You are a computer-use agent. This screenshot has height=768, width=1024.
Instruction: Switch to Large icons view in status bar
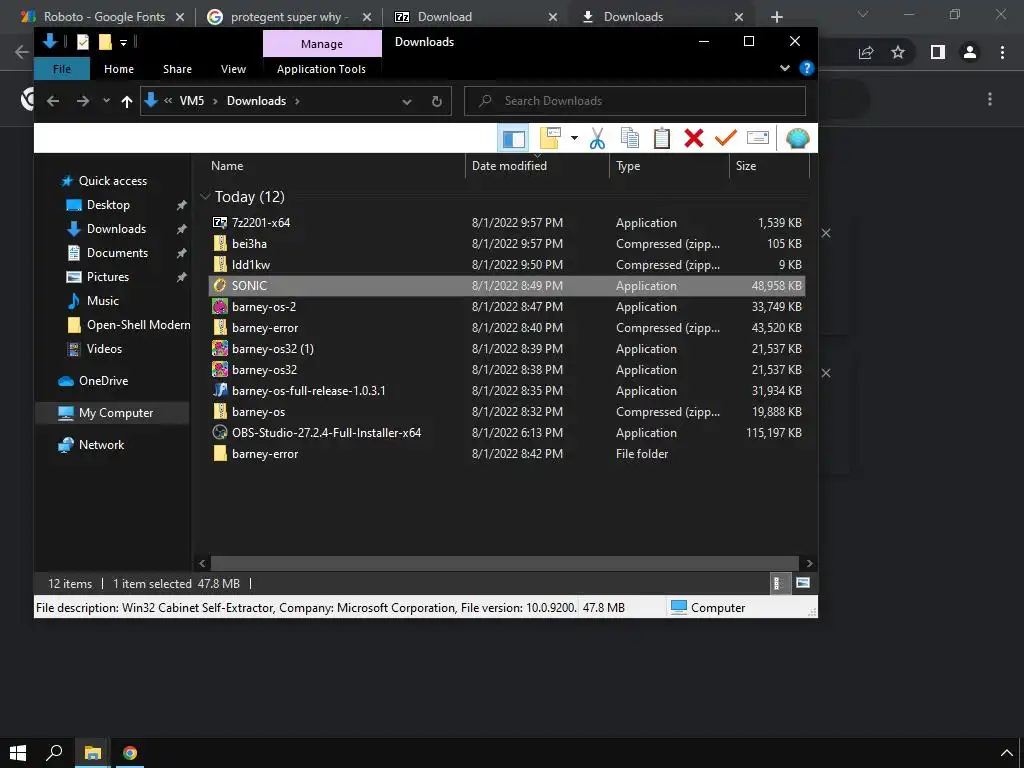pos(803,584)
